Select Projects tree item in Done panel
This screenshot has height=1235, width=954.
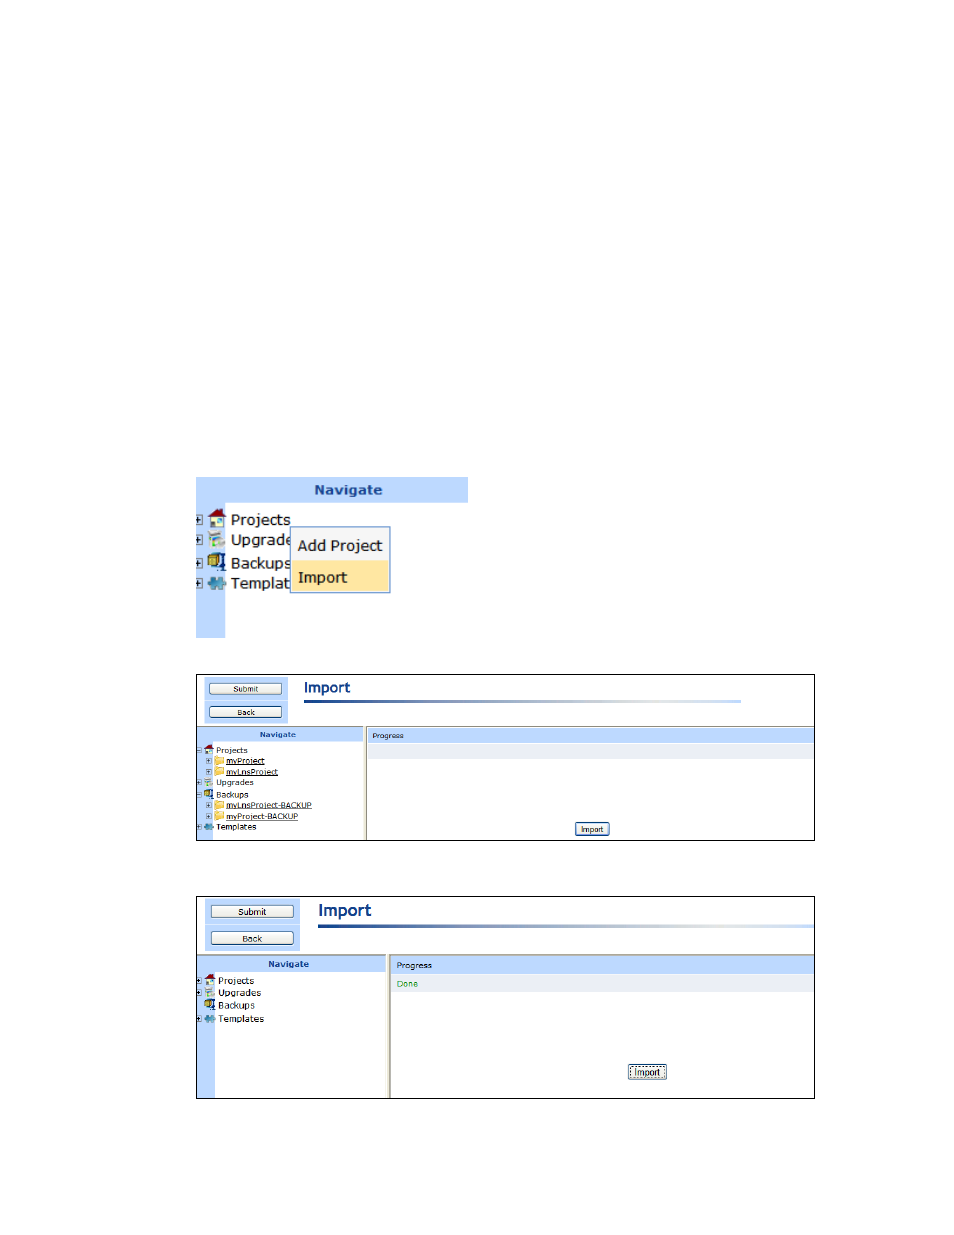point(236,981)
